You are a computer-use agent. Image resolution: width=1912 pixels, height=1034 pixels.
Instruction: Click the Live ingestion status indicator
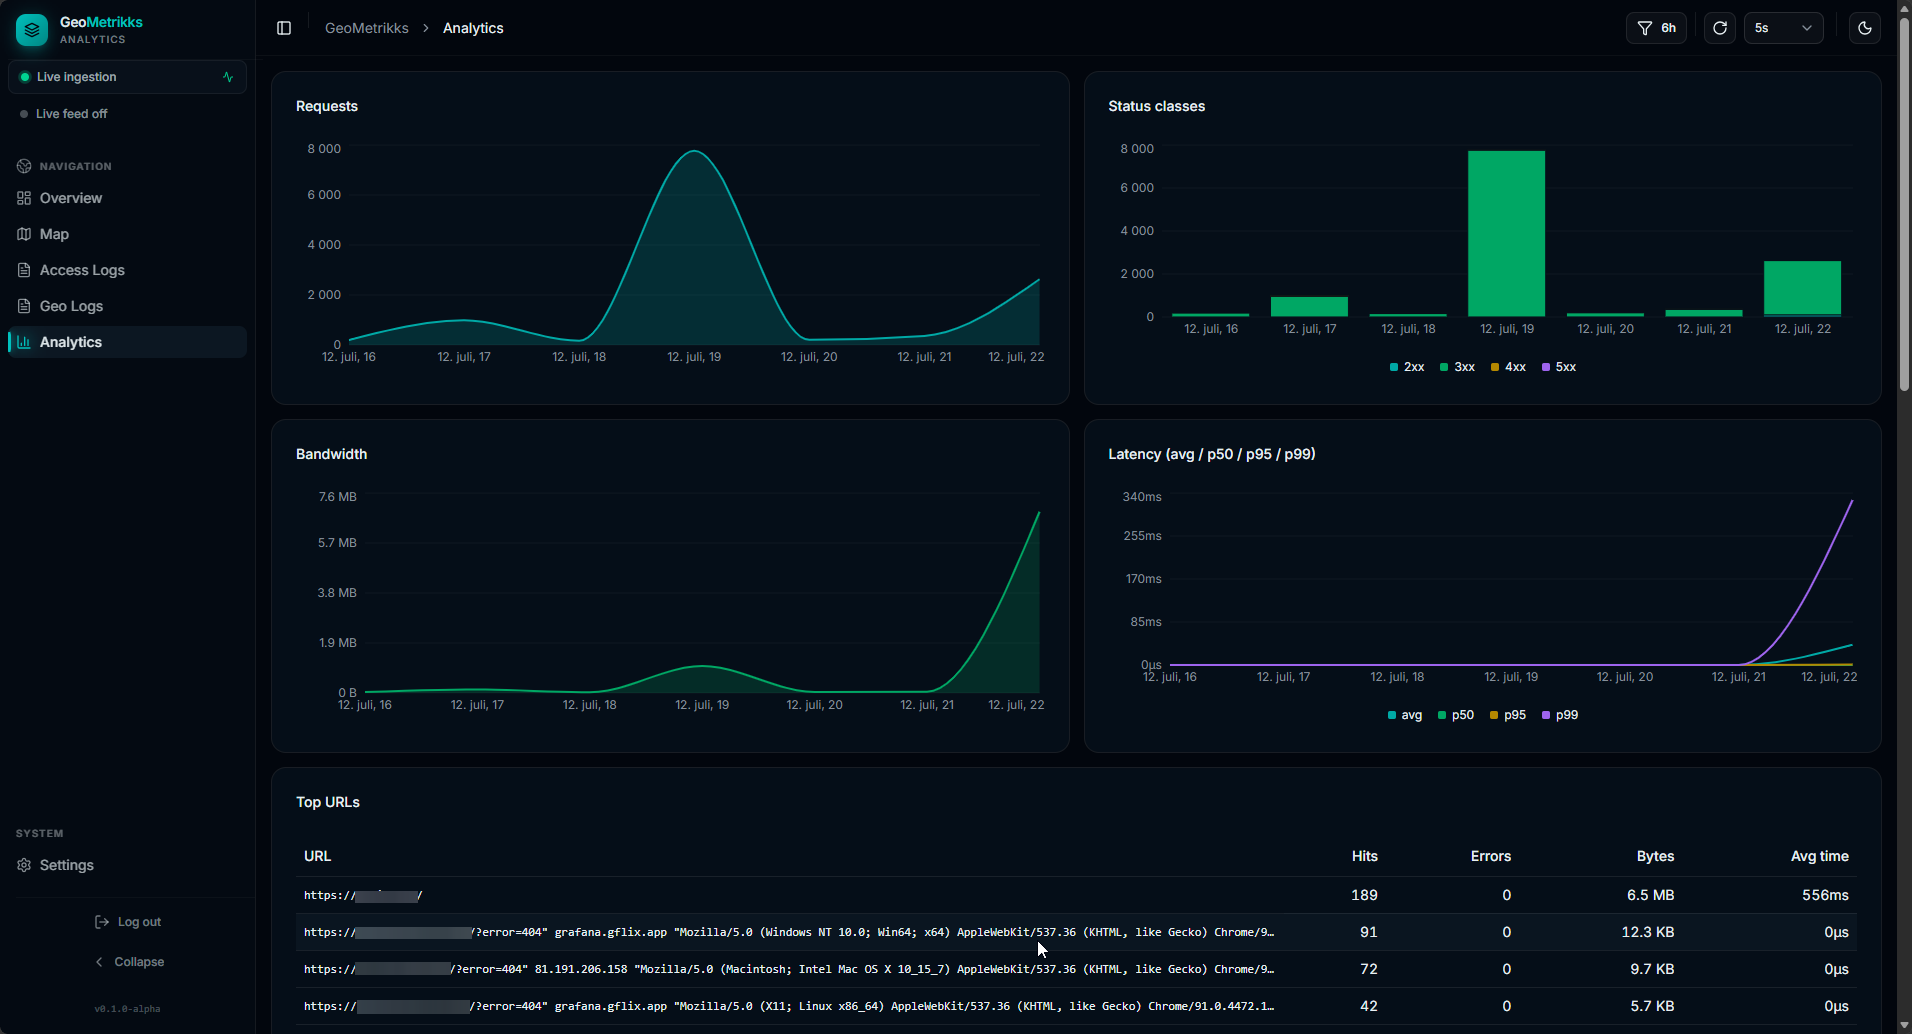(x=127, y=77)
